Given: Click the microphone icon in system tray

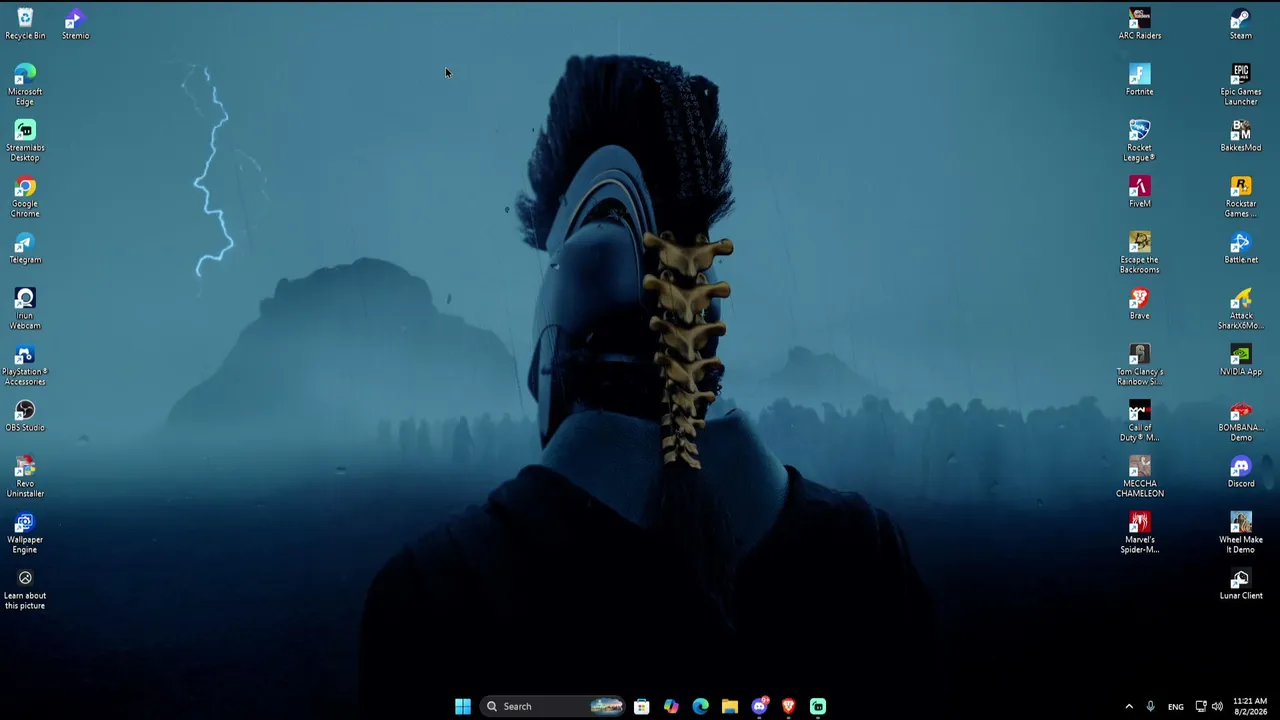Looking at the screenshot, I should pos(1150,706).
